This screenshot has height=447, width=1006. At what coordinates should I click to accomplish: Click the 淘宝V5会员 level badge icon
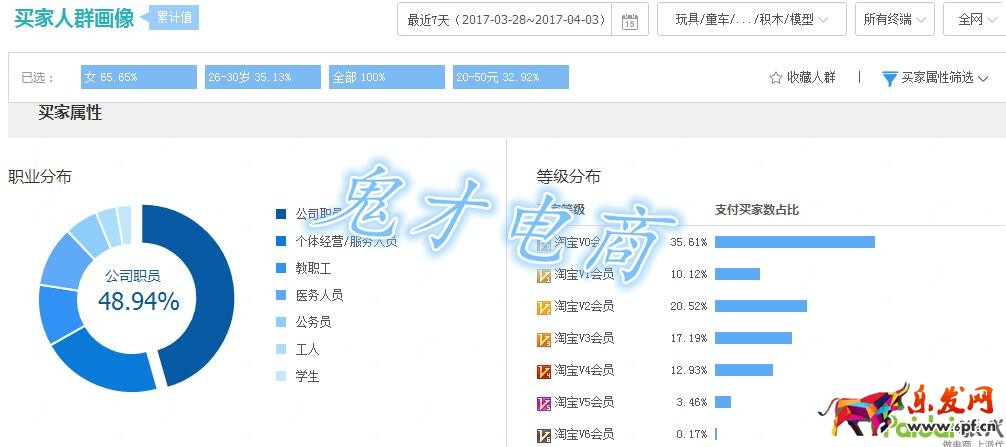(x=544, y=403)
